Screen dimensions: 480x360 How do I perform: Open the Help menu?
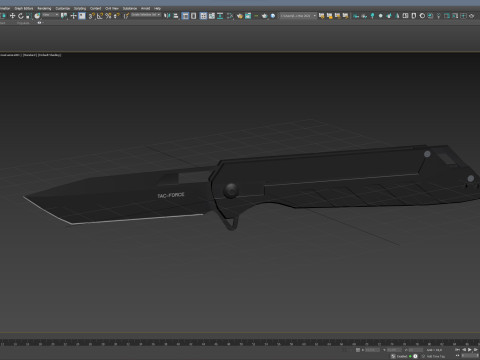coord(158,8)
